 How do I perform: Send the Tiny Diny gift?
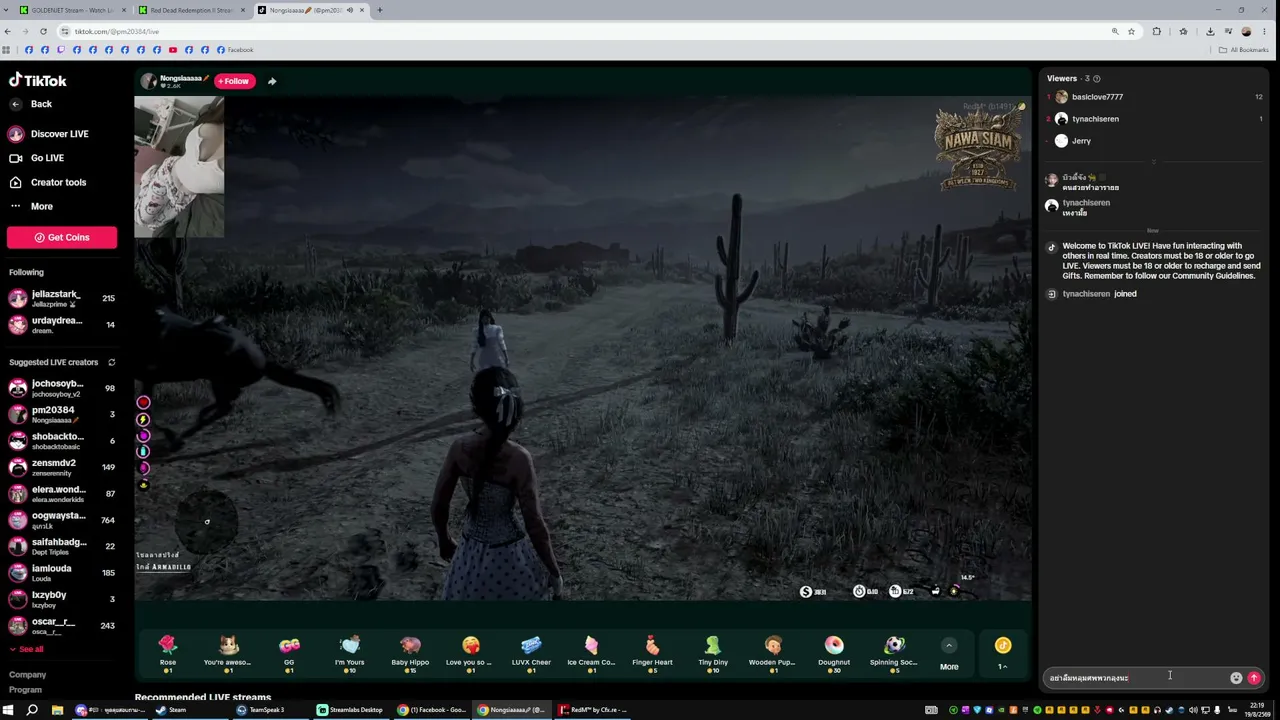(713, 651)
